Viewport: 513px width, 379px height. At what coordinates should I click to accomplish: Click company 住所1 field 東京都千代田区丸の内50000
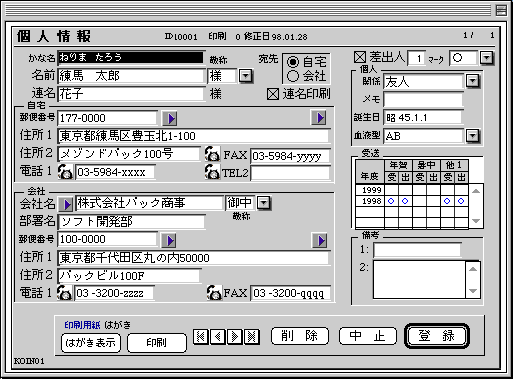coord(193,258)
